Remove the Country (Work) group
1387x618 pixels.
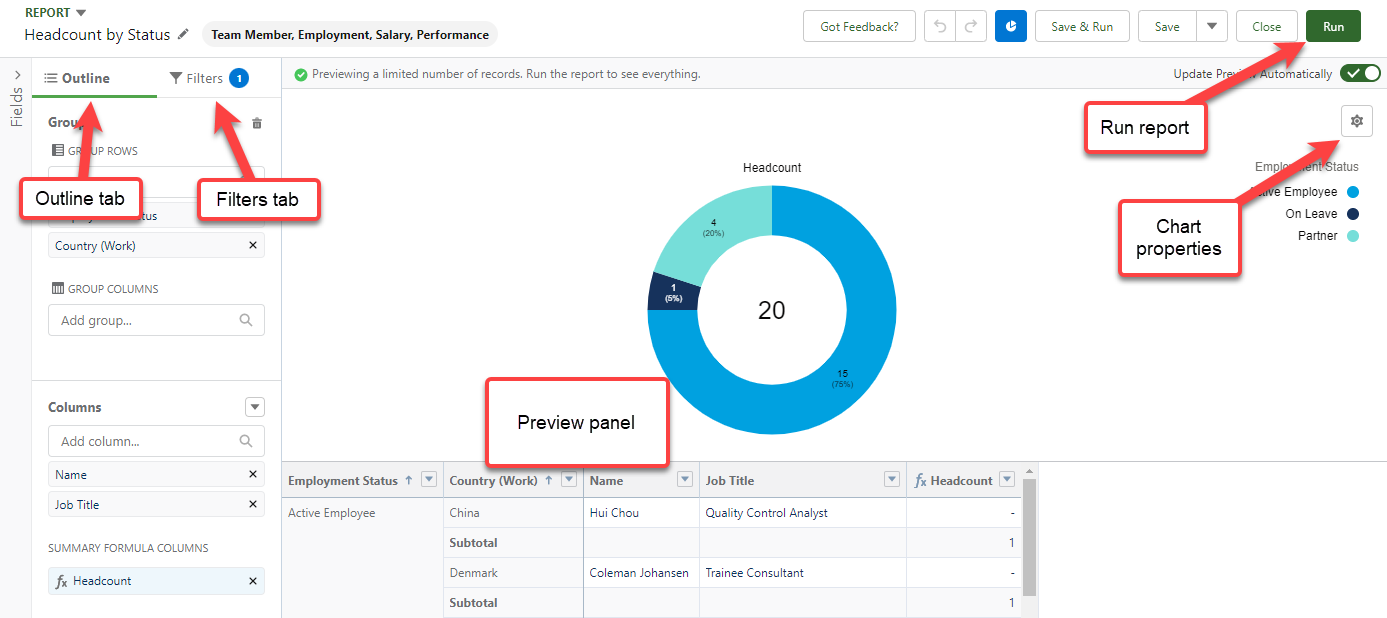[252, 246]
